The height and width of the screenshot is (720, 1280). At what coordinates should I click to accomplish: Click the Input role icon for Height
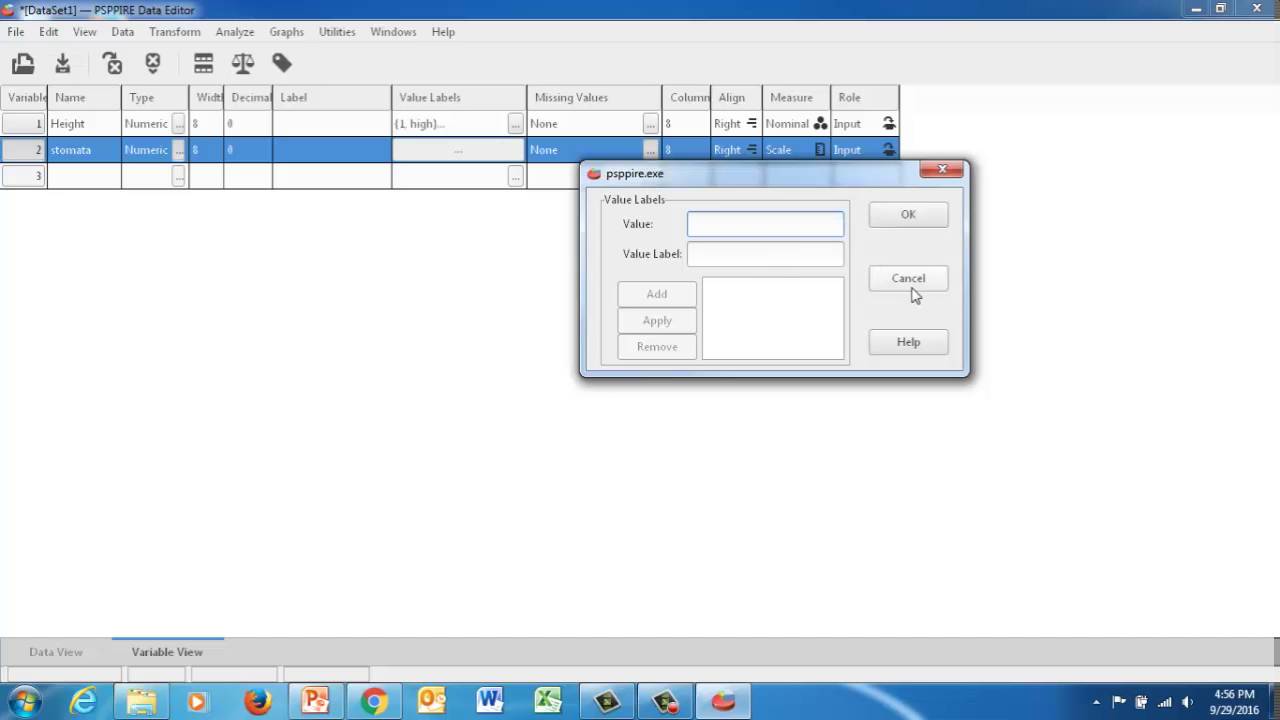coord(888,124)
